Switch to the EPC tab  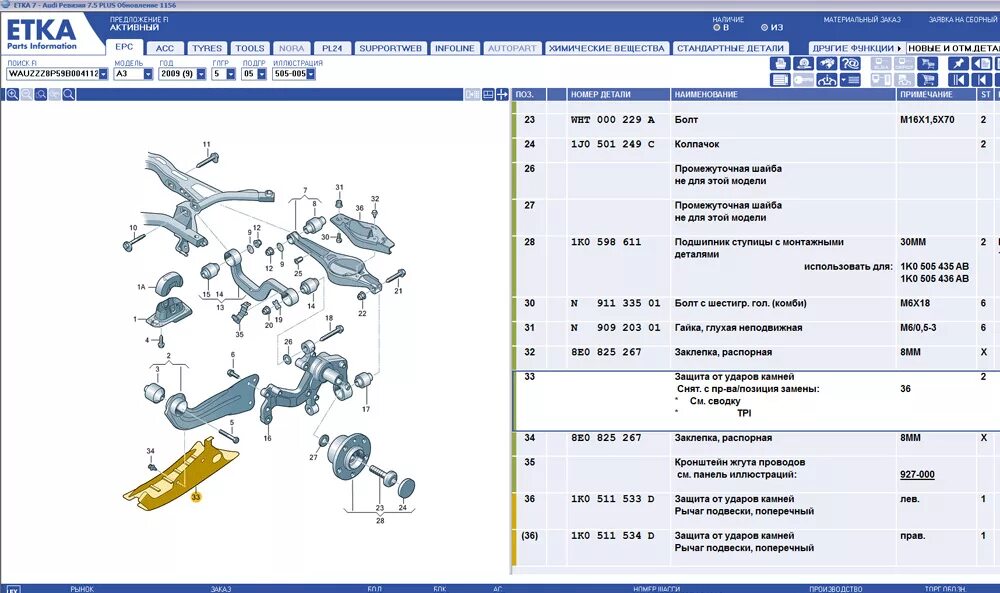124,47
